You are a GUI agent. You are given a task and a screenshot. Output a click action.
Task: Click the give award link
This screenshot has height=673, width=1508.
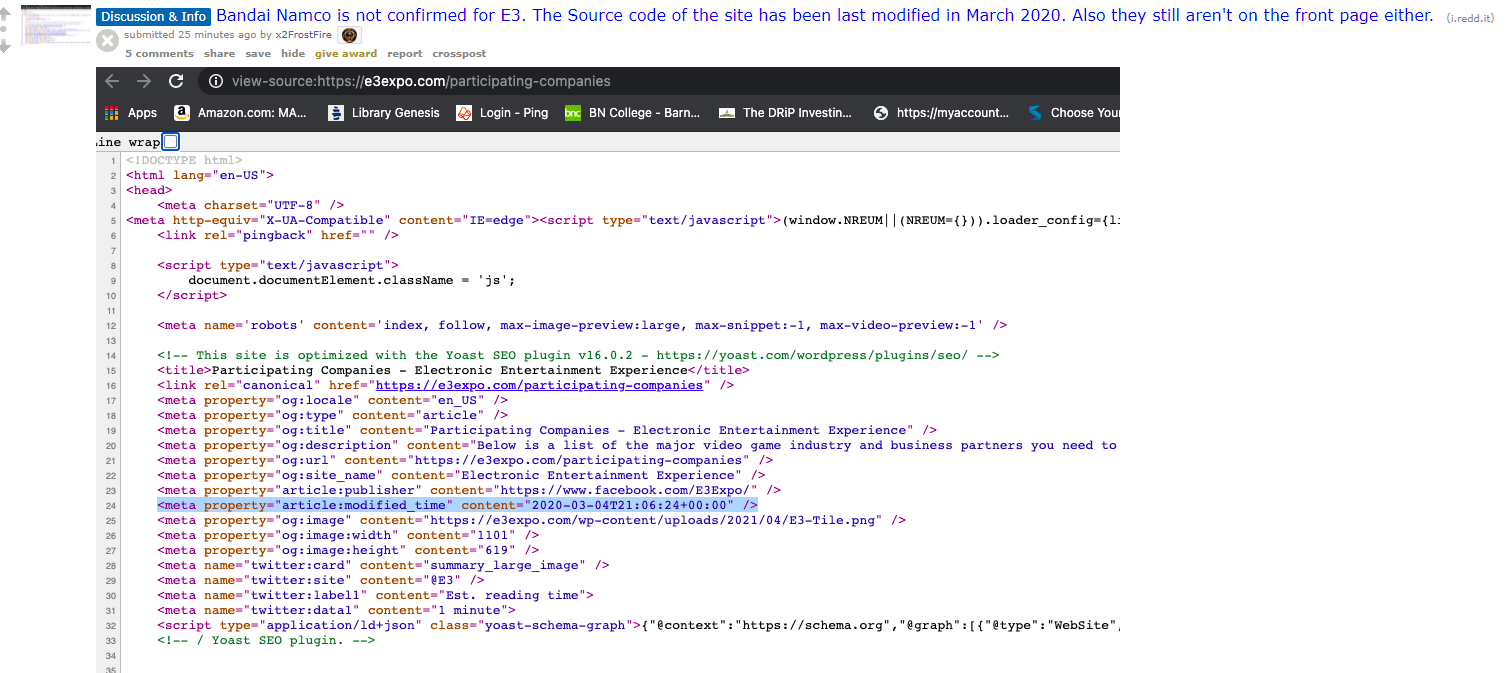coord(346,54)
